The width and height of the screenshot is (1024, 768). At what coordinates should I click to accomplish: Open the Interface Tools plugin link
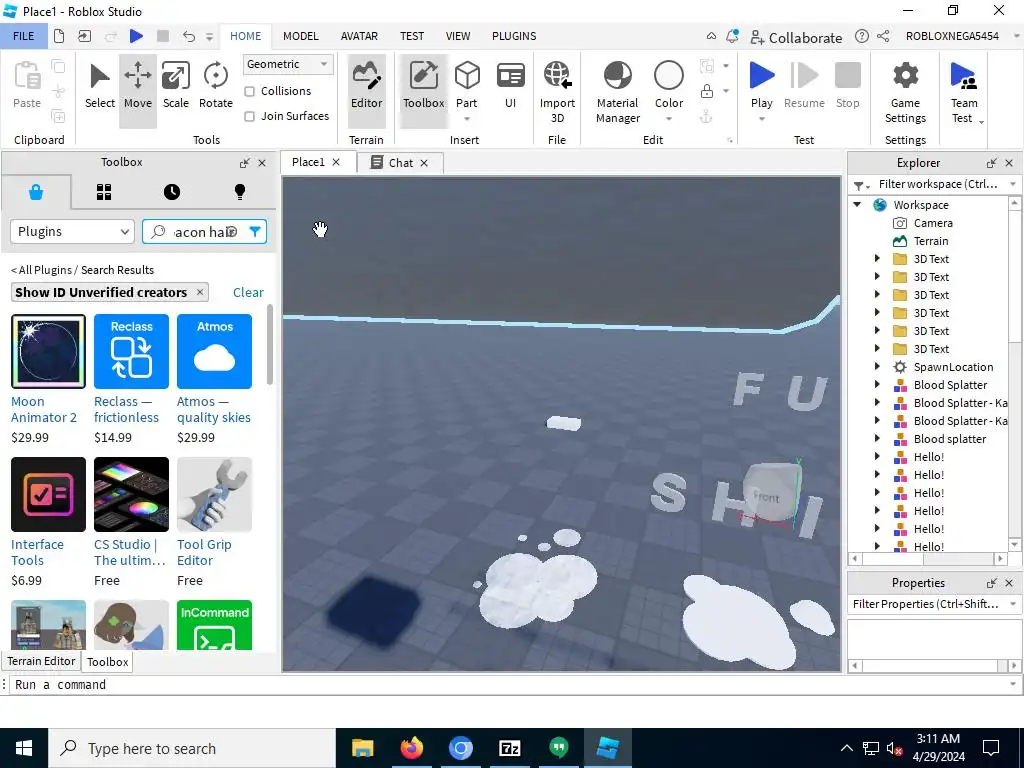[x=37, y=552]
